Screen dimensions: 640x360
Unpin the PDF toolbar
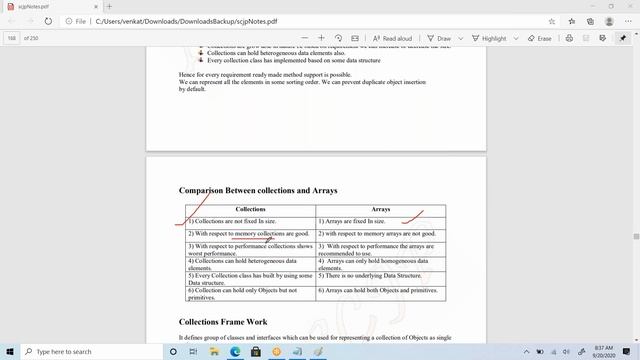622,38
